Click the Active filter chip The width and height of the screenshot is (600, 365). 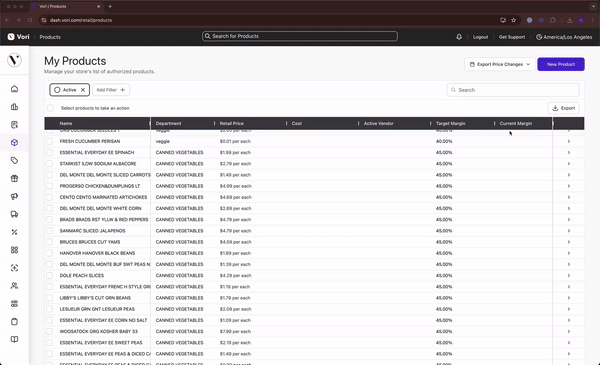[x=69, y=90]
